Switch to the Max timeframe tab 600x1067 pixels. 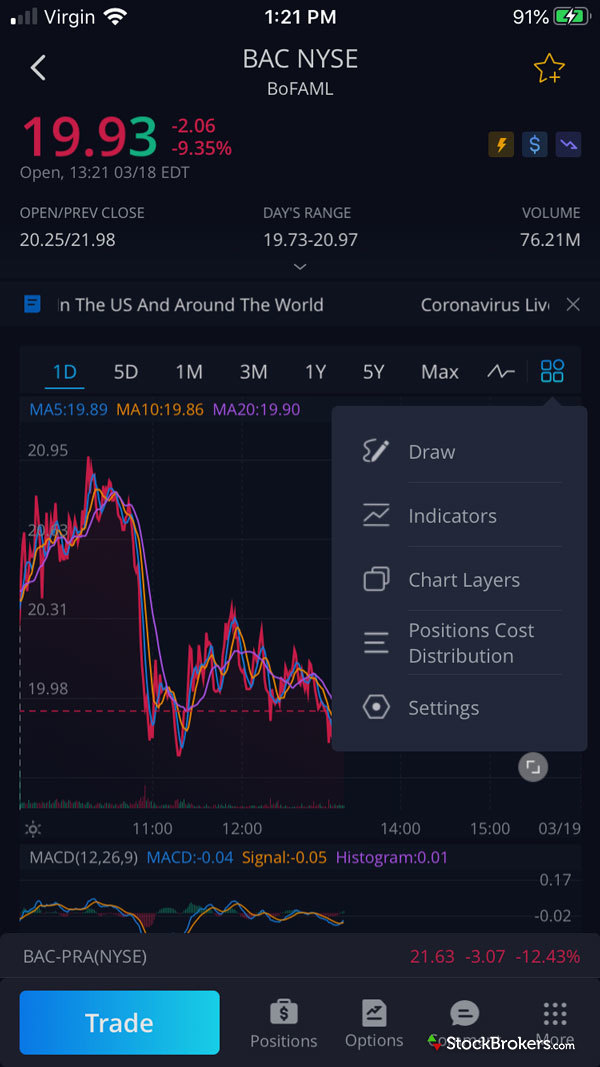pos(439,371)
